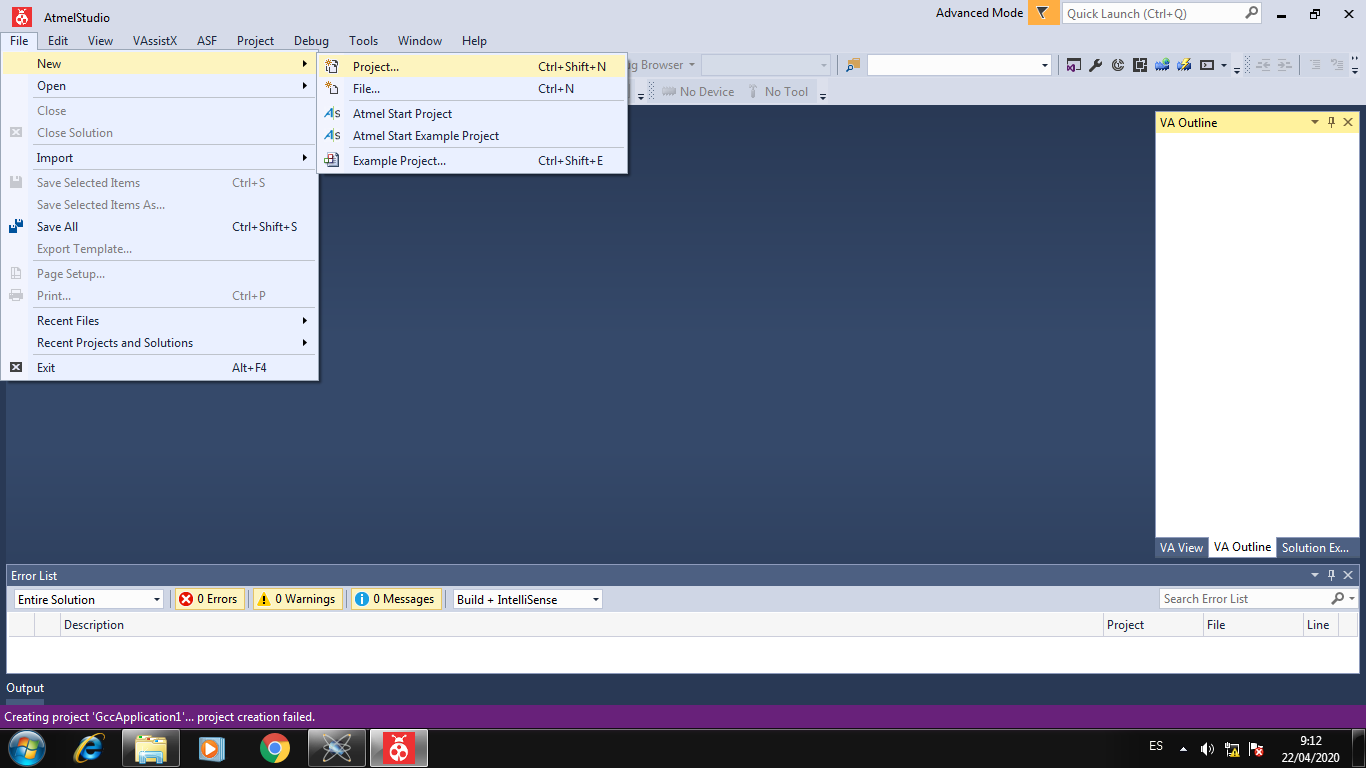Expand the Import submenu
This screenshot has height=768, width=1366.
pyautogui.click(x=160, y=158)
